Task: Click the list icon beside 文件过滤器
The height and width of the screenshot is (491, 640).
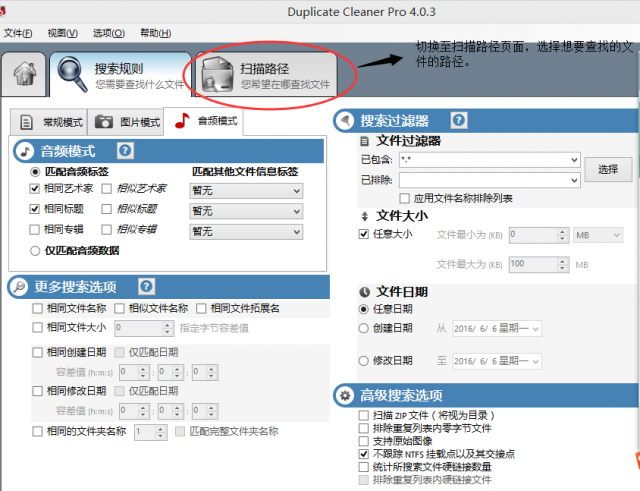Action: click(x=364, y=142)
